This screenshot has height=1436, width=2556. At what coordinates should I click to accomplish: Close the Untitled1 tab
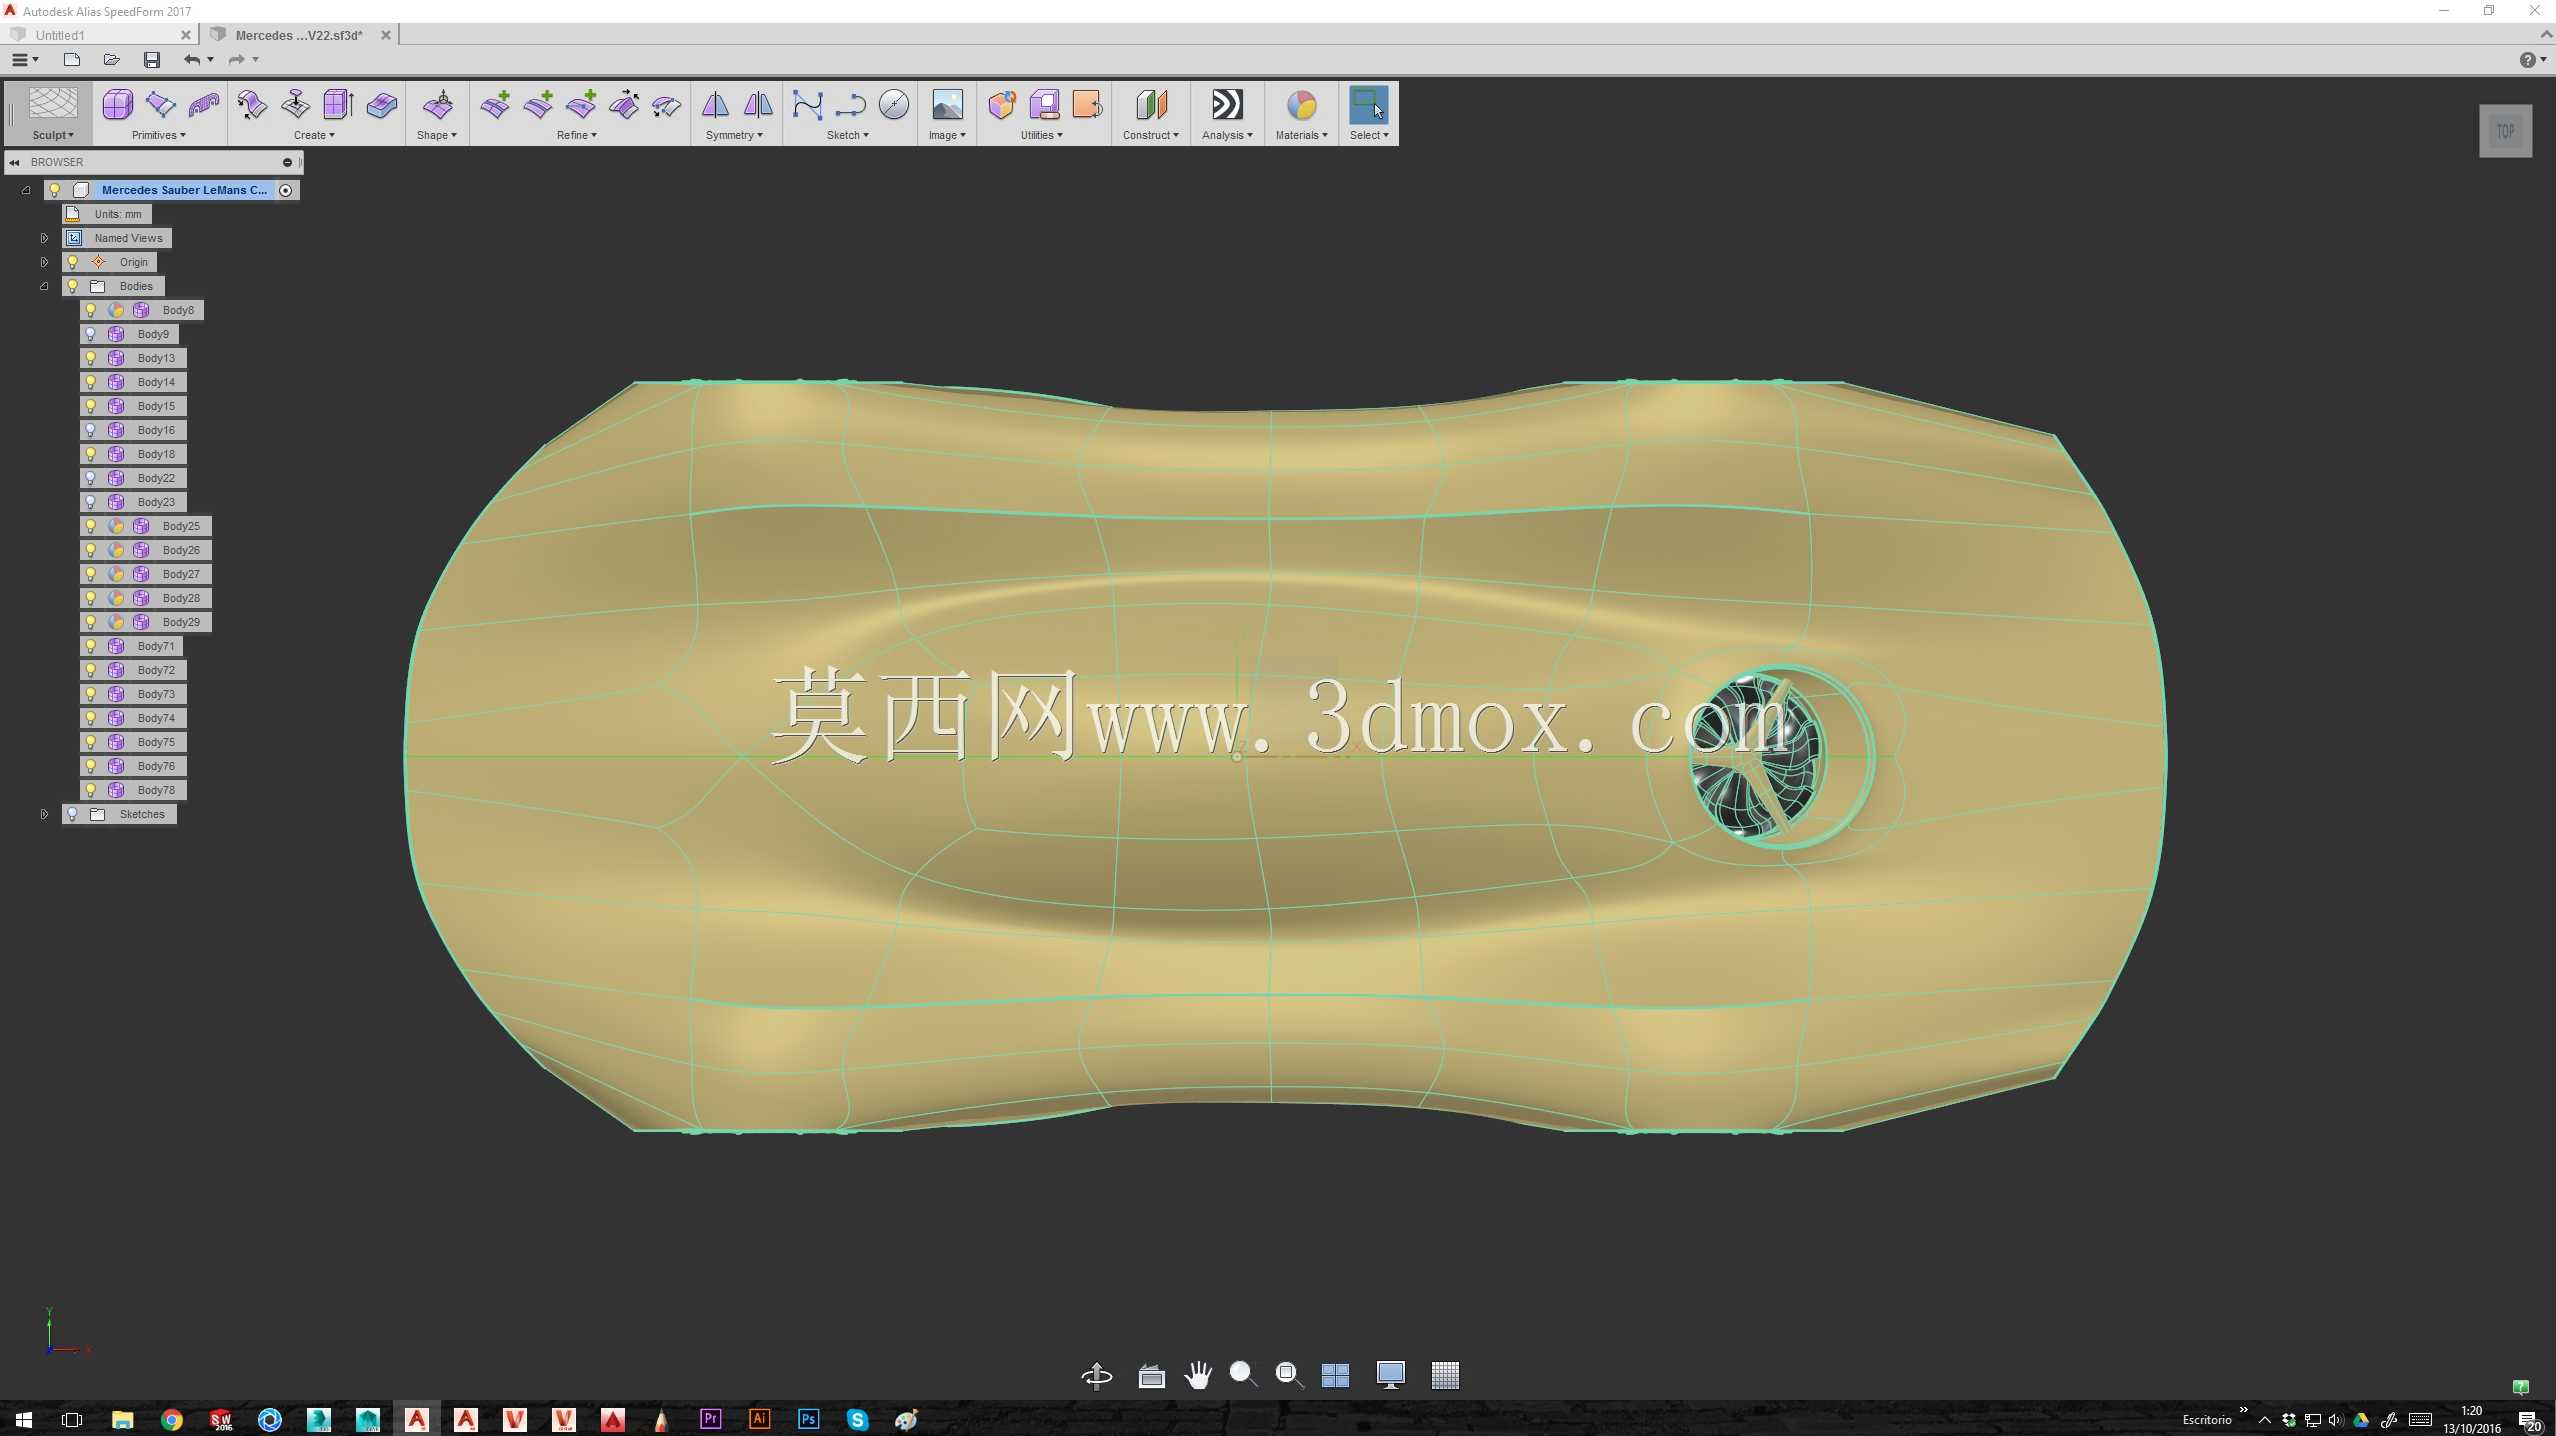pos(186,35)
